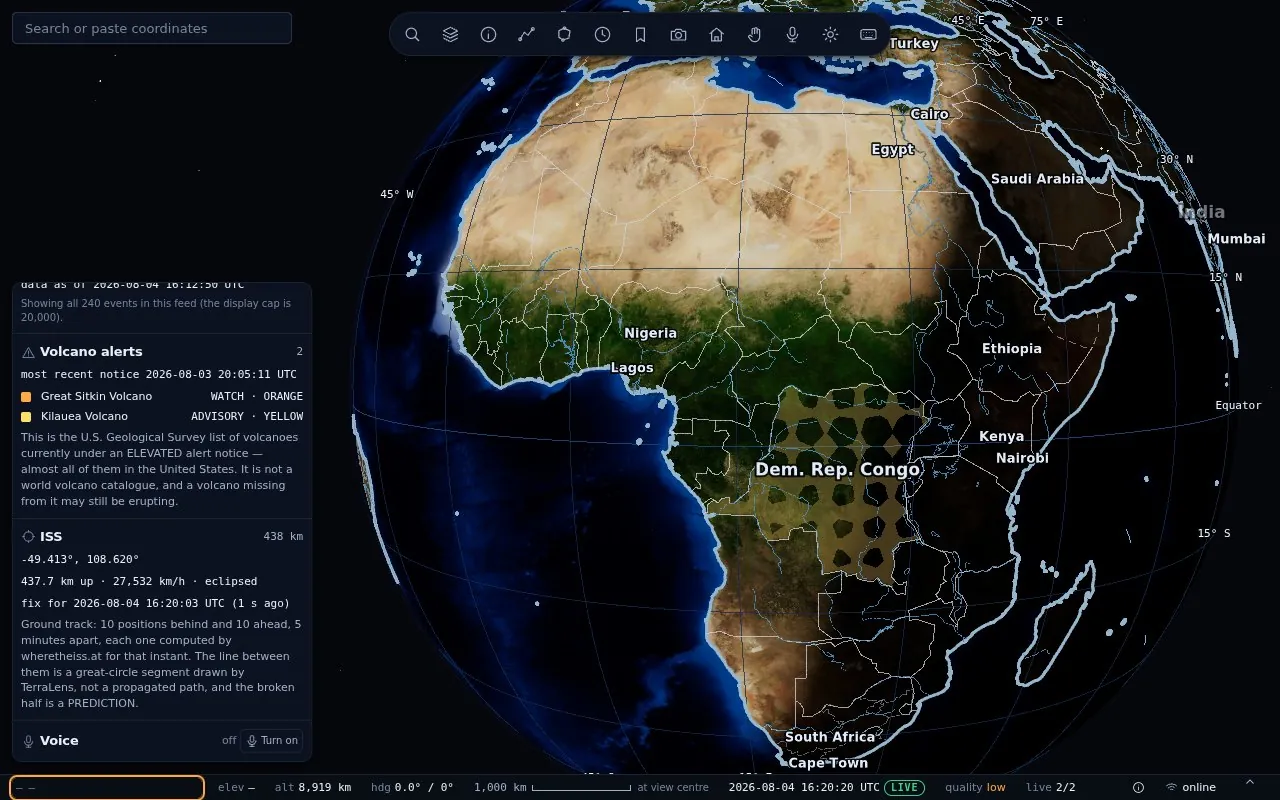This screenshot has height=800, width=1280.
Task: Click the UTC date-time 2026-08-04 16:20:20
Action: (x=804, y=787)
